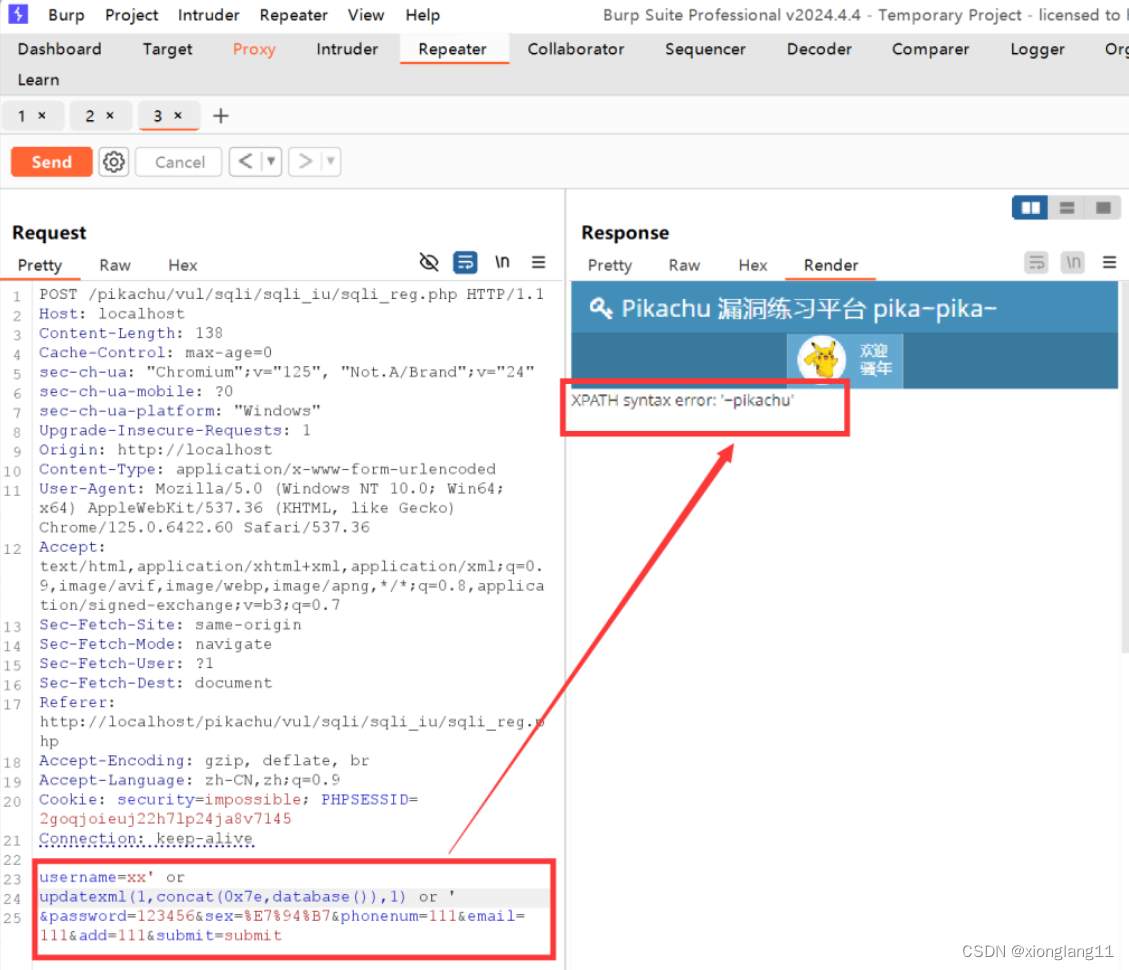This screenshot has width=1129, height=970.
Task: Switch to Comparer tab
Action: point(930,49)
